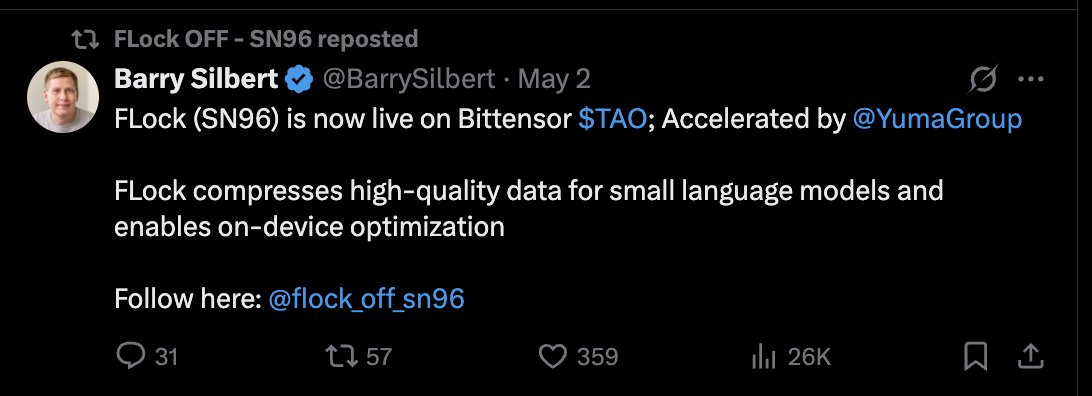Open Barry Silbert's profile picture
Screen dimensions: 1092x396
tap(63, 97)
